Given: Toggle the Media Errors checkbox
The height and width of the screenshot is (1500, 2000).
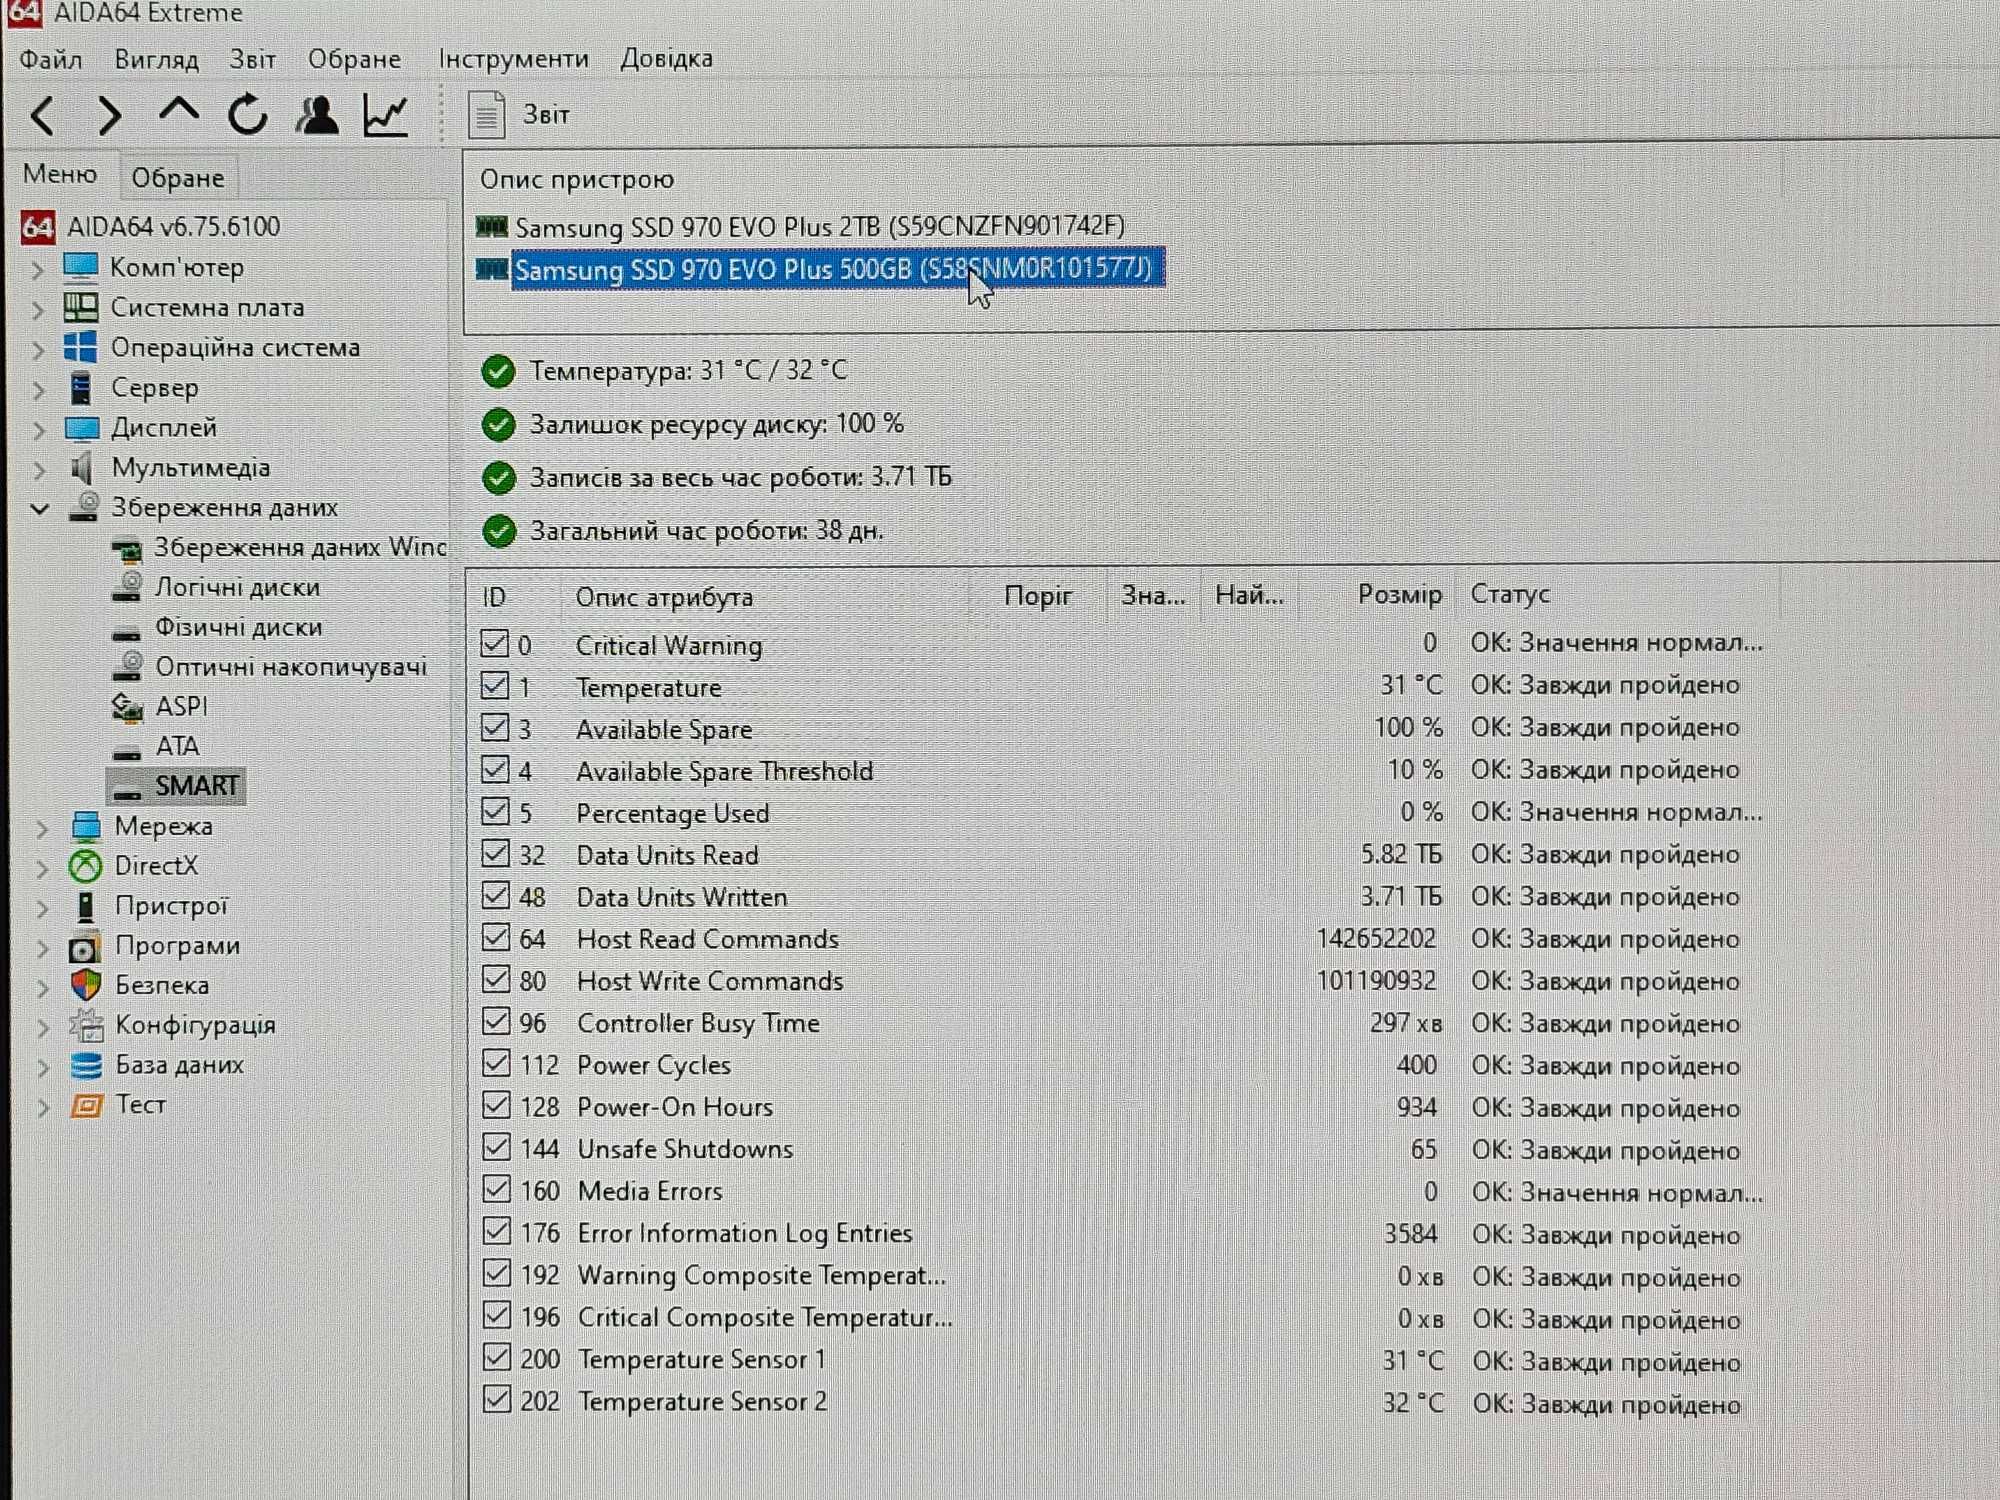Looking at the screenshot, I should (x=496, y=1189).
